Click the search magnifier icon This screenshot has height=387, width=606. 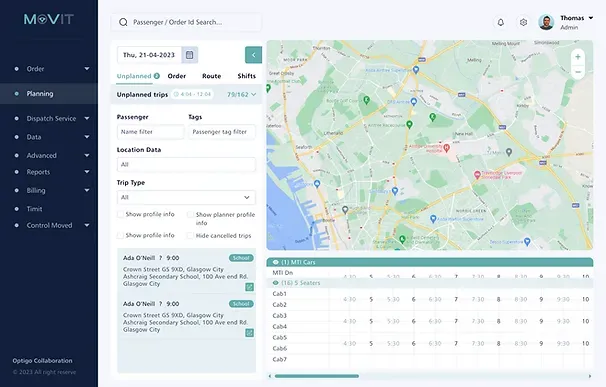pos(123,22)
